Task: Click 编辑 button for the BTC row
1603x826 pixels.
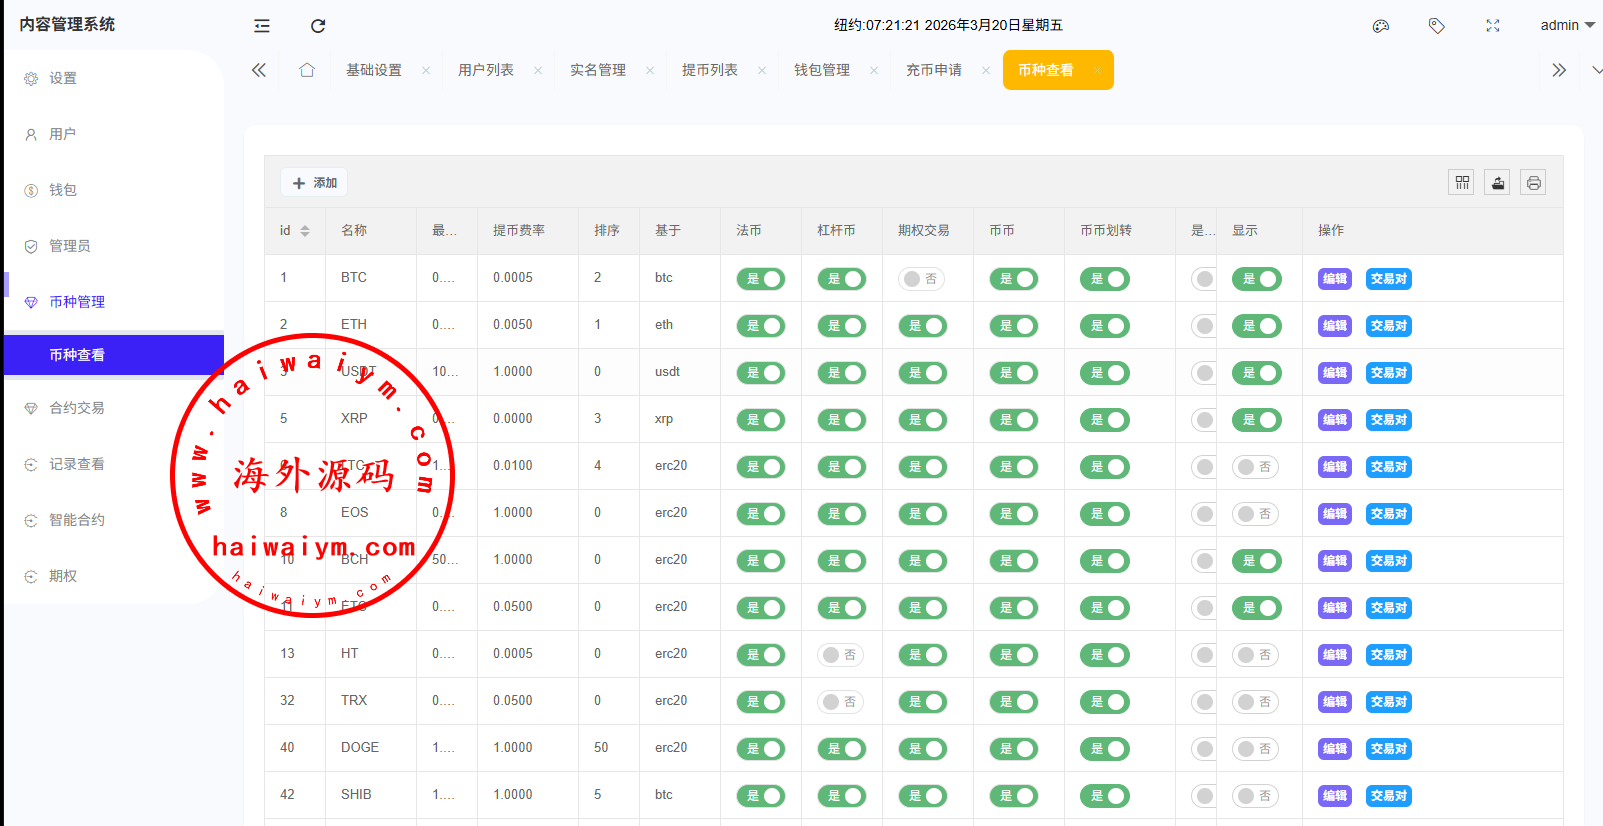Action: tap(1335, 279)
